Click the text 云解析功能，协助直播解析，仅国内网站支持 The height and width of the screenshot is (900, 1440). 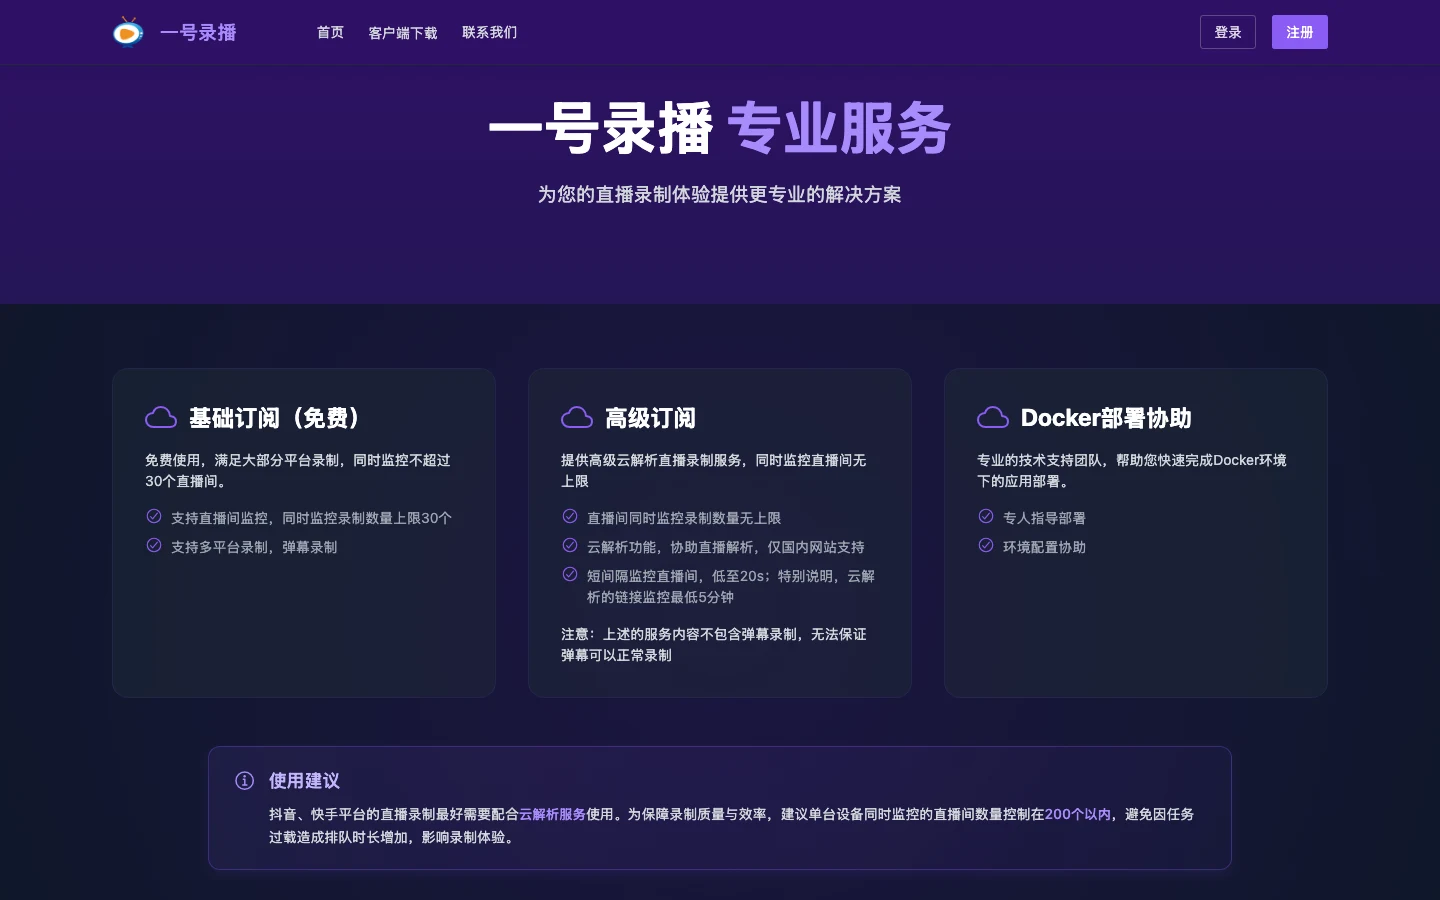point(726,547)
